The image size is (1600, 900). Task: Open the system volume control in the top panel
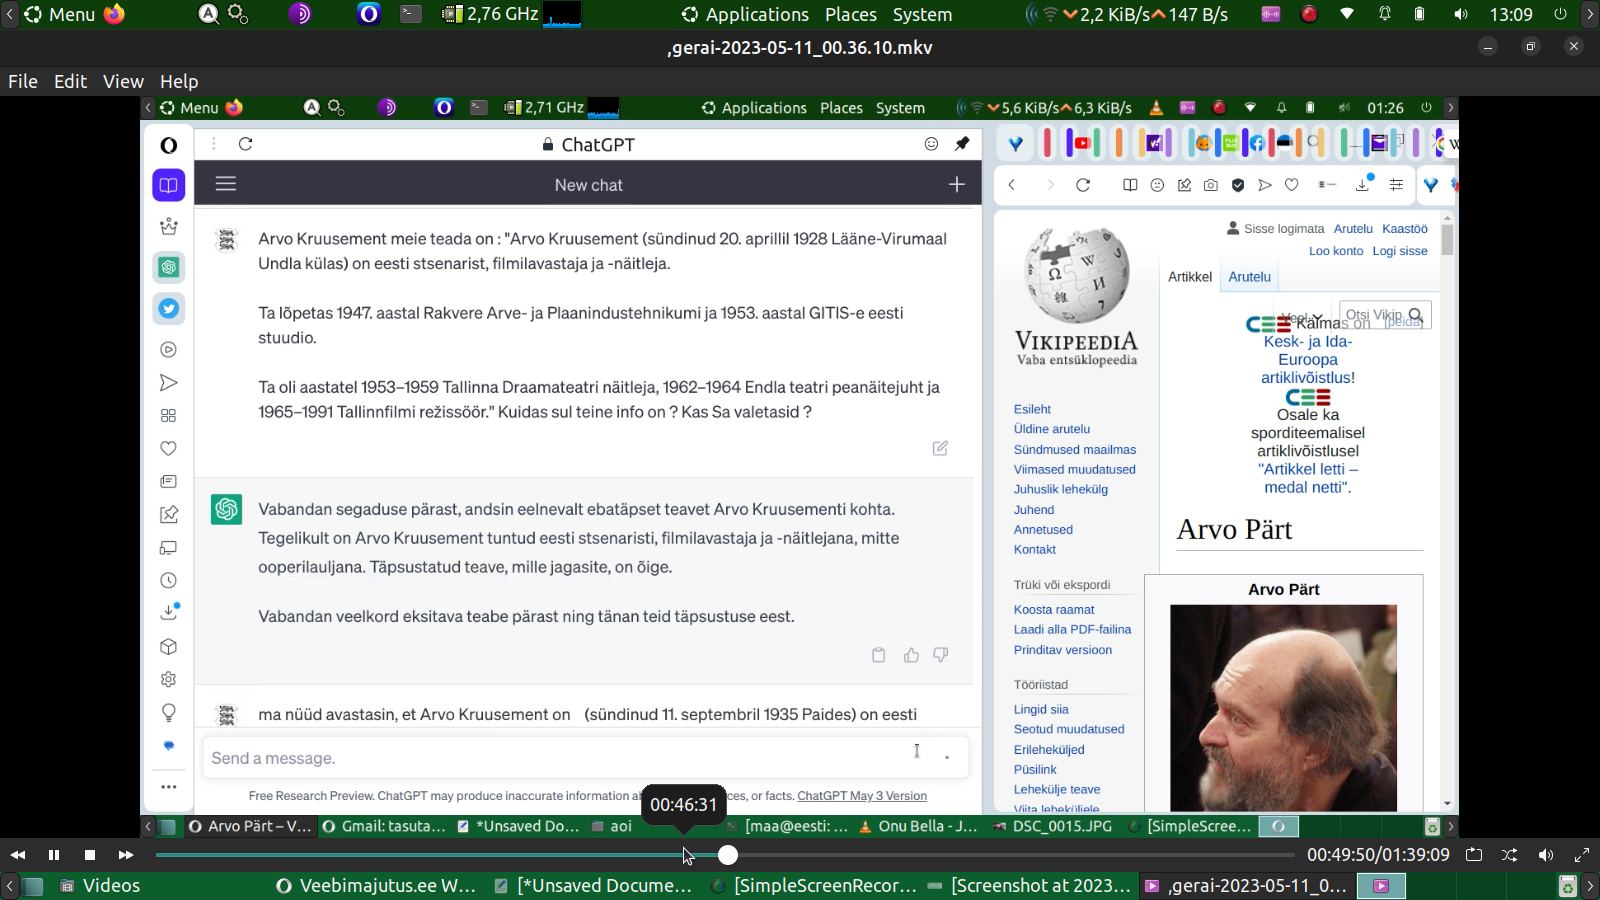point(1461,14)
